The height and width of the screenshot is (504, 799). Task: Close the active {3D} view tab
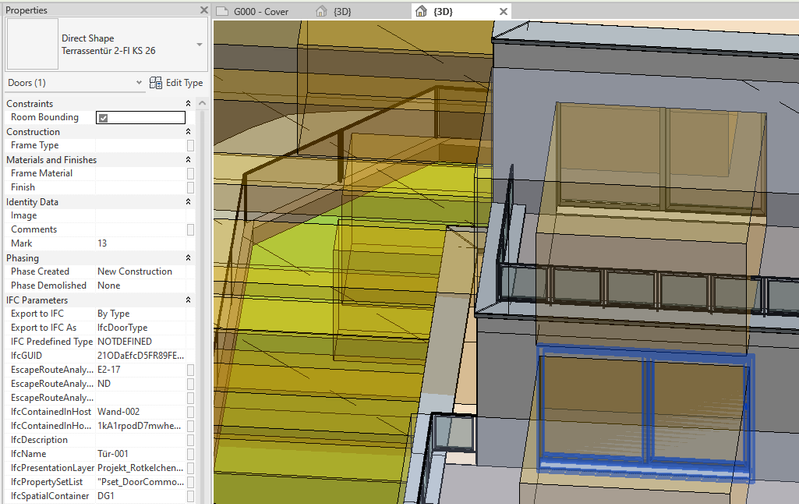pyautogui.click(x=504, y=12)
